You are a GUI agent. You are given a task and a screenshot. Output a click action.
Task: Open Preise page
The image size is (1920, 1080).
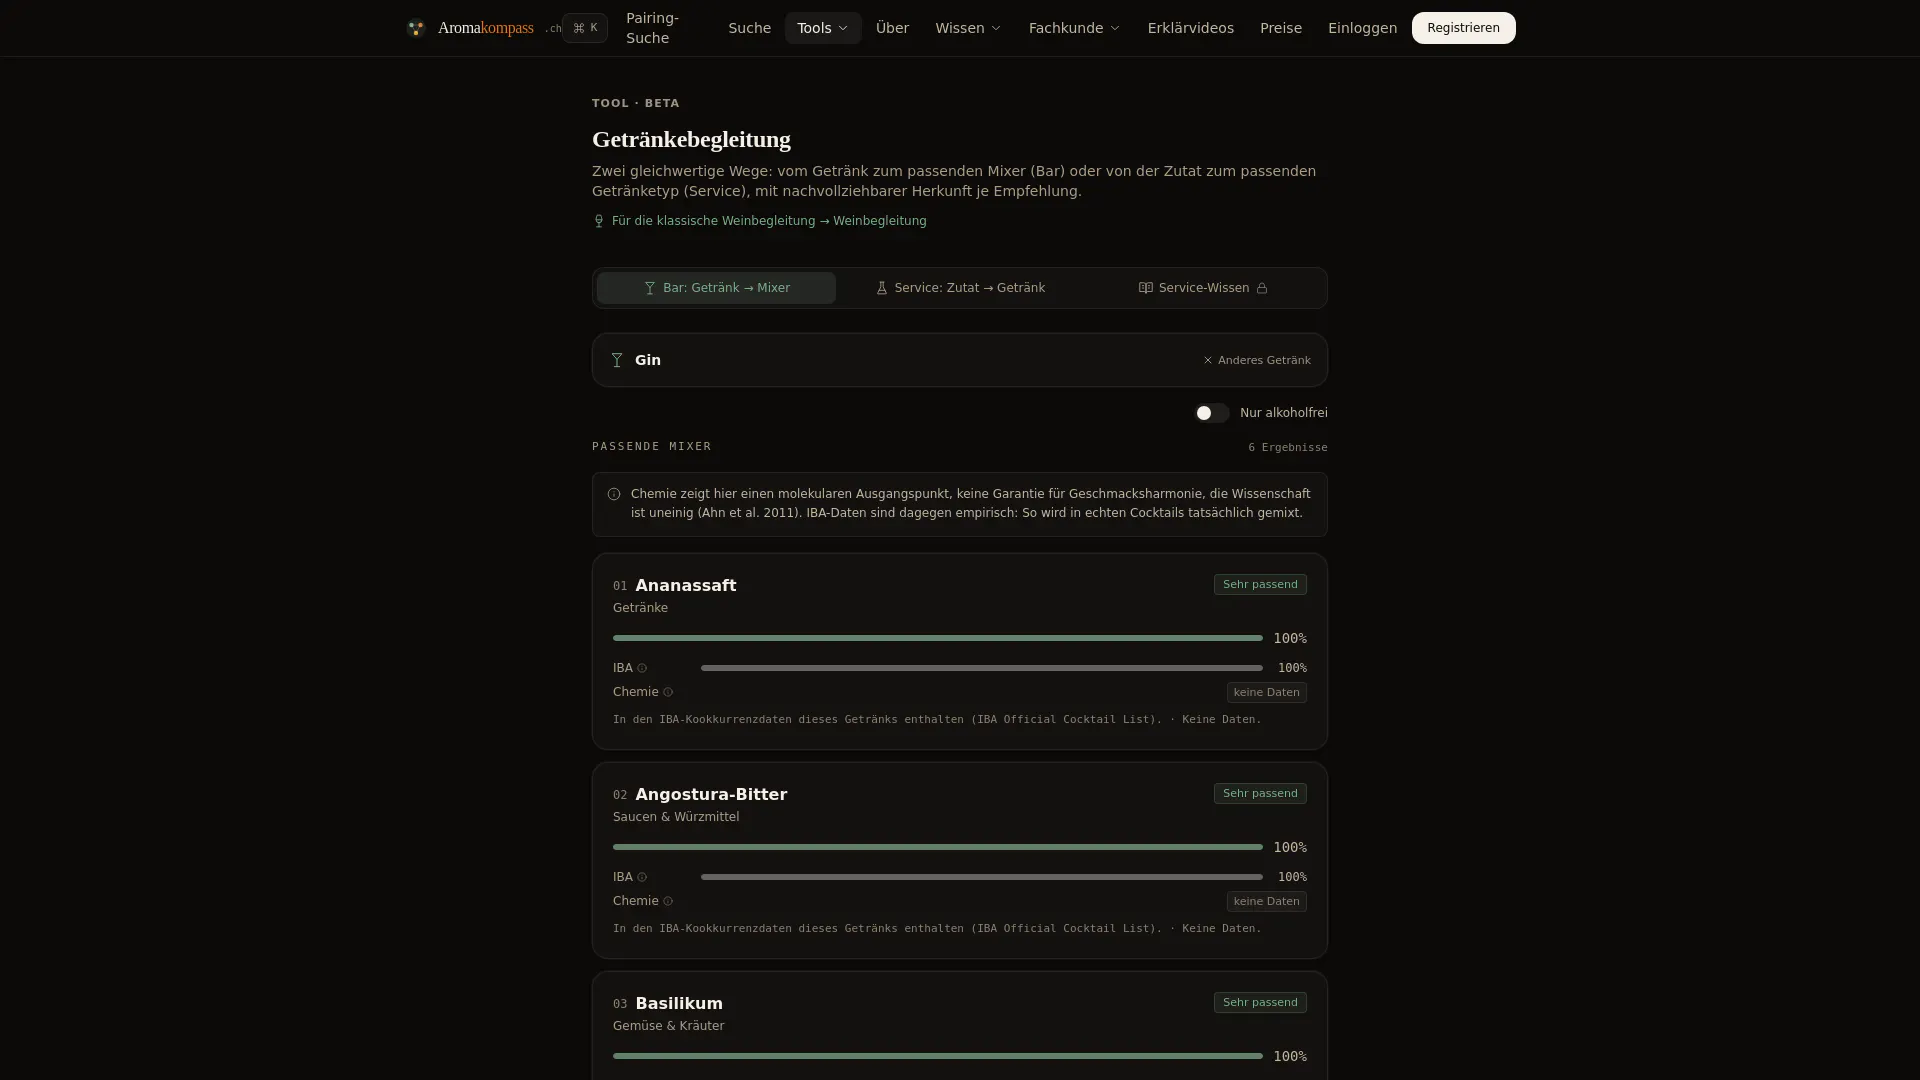pyautogui.click(x=1280, y=28)
